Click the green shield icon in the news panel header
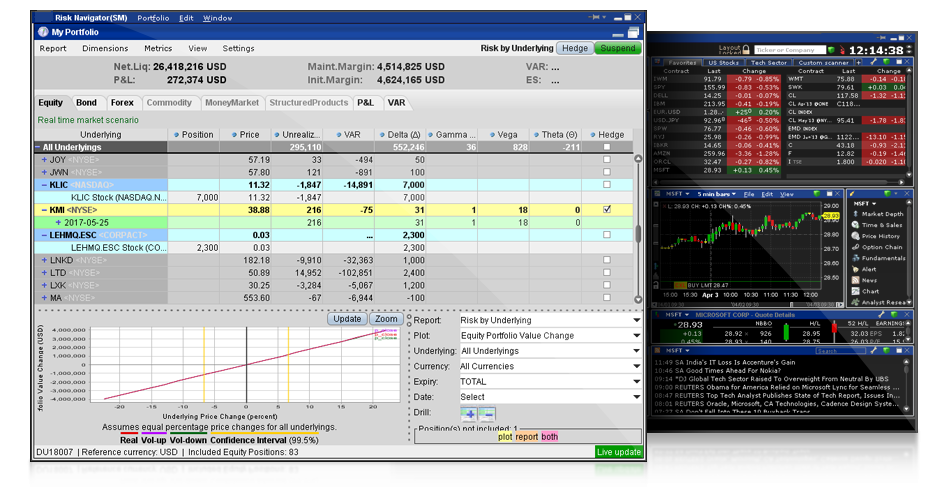The width and height of the screenshot is (948, 500). pyautogui.click(x=885, y=350)
